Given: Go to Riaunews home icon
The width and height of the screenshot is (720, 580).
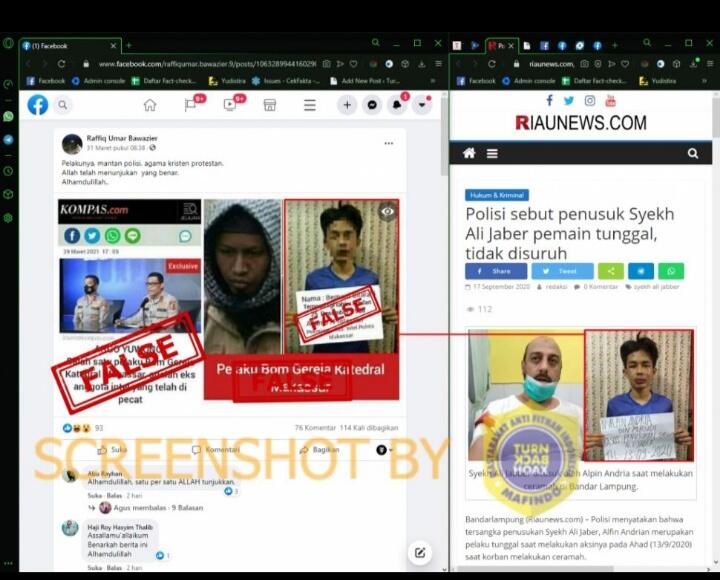Looking at the screenshot, I should pyautogui.click(x=469, y=153).
